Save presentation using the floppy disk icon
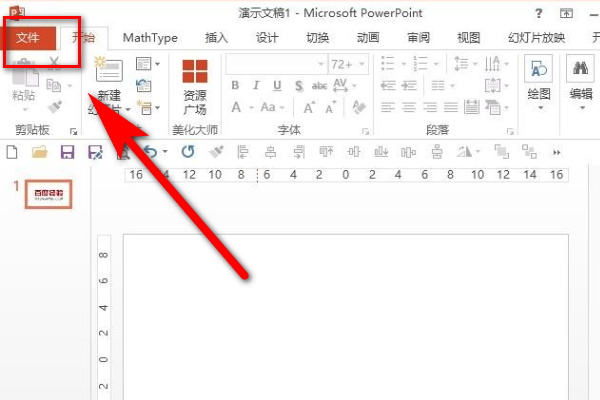The height and width of the screenshot is (400, 600). tap(68, 151)
